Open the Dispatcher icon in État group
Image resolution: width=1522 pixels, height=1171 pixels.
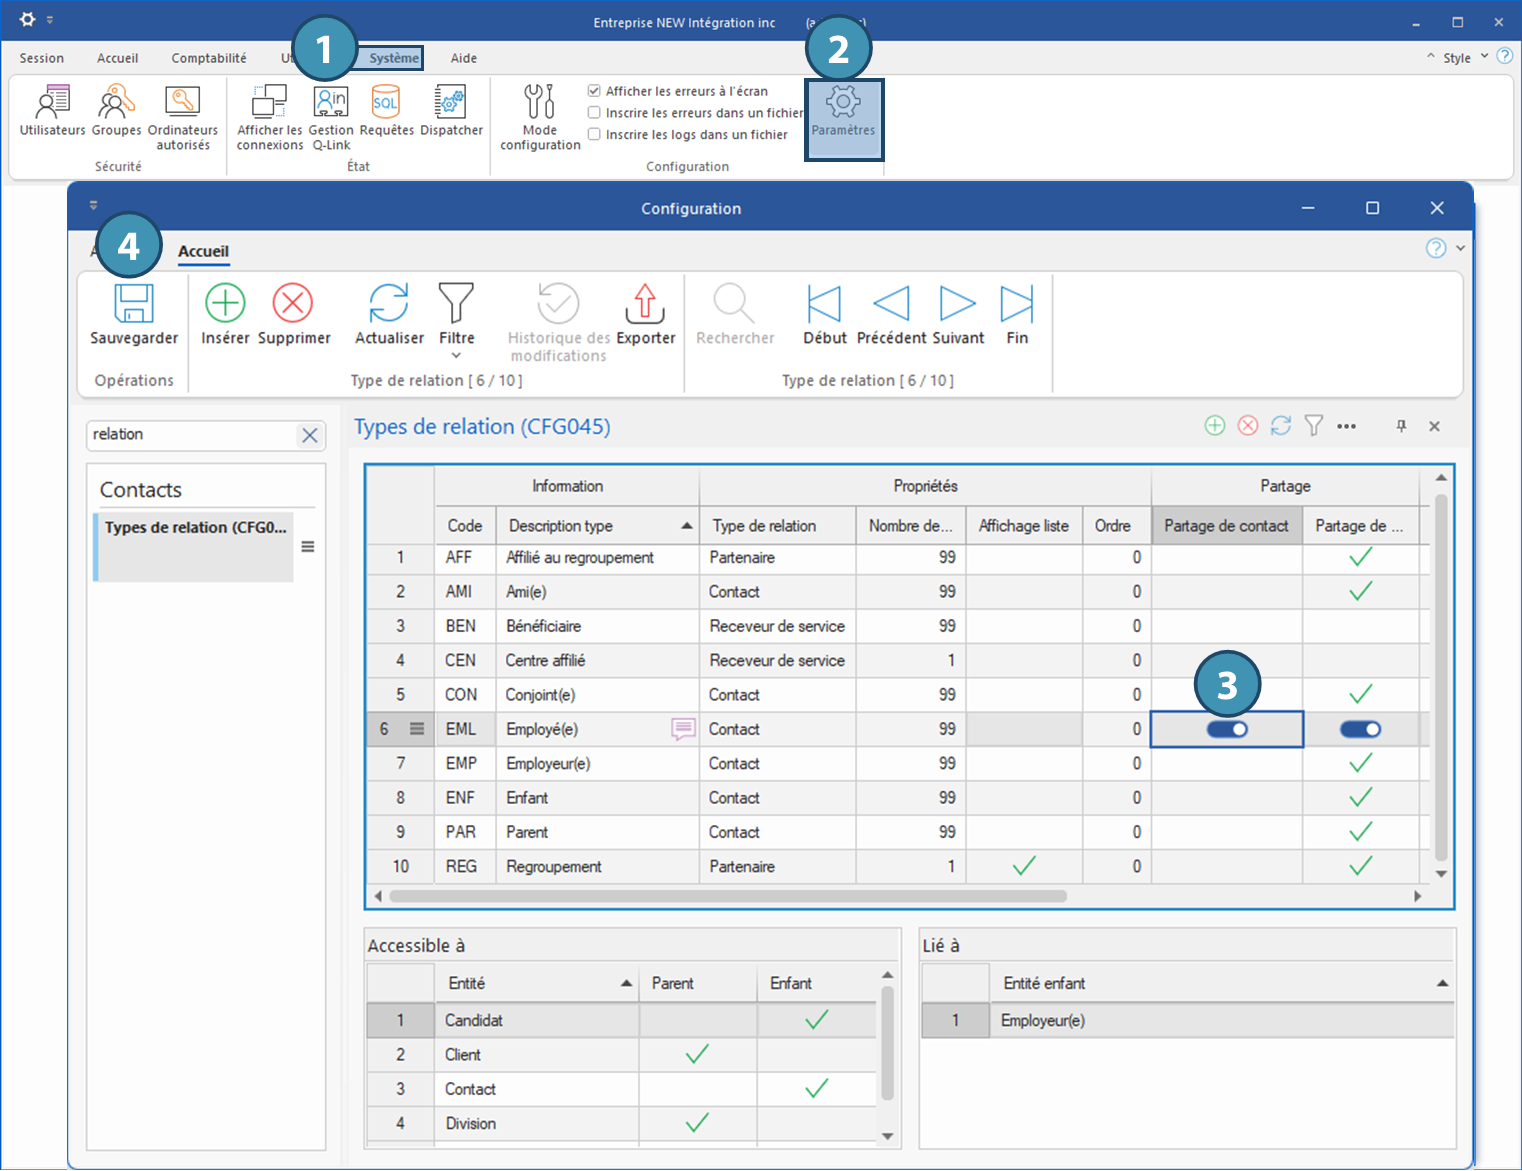(x=451, y=103)
